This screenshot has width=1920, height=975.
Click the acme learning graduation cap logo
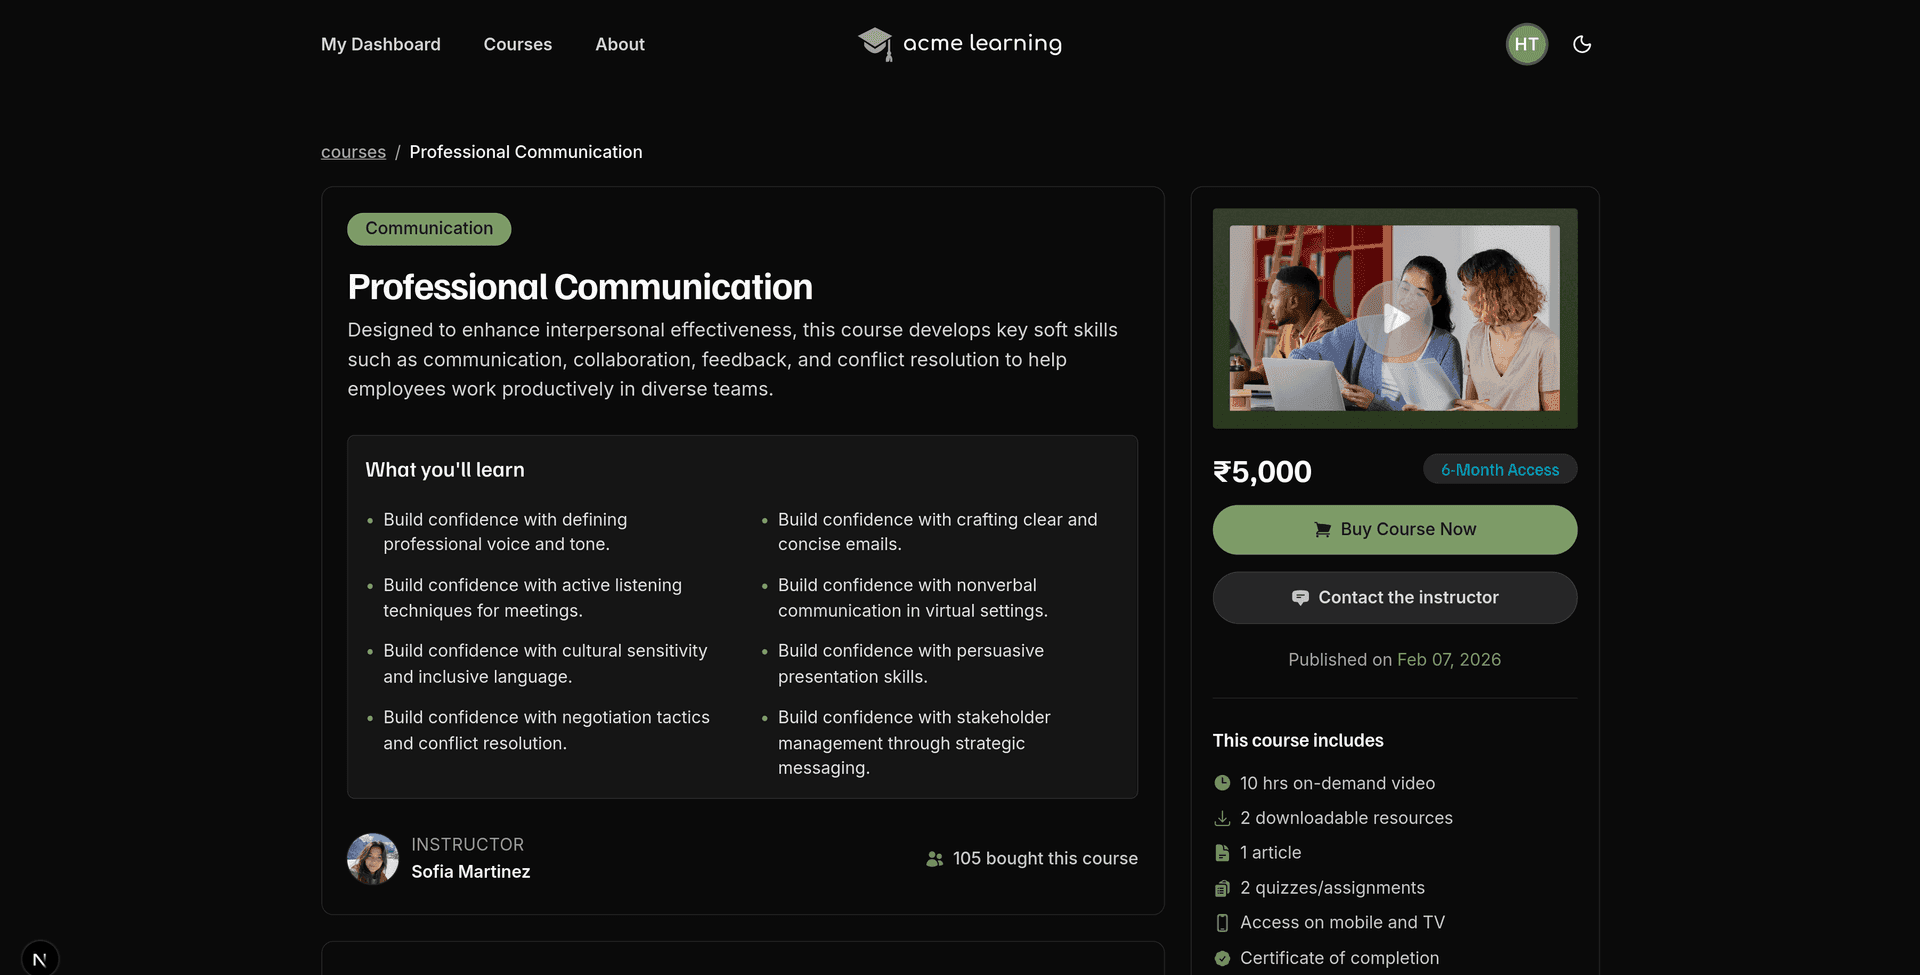[x=875, y=43]
